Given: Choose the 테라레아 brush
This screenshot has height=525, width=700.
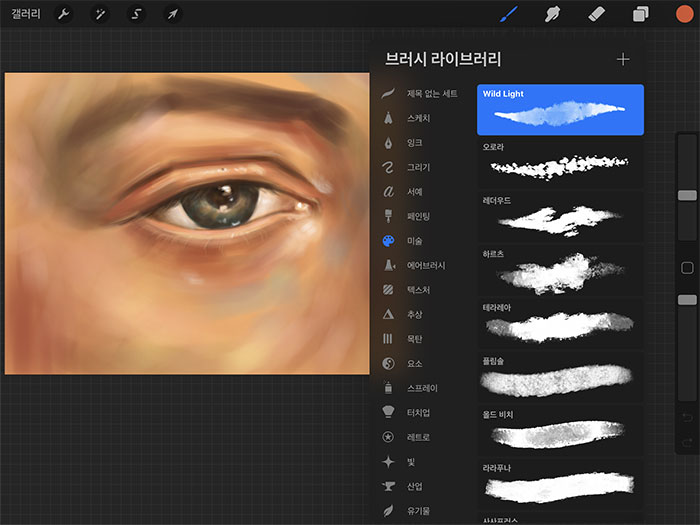Looking at the screenshot, I should [x=560, y=324].
